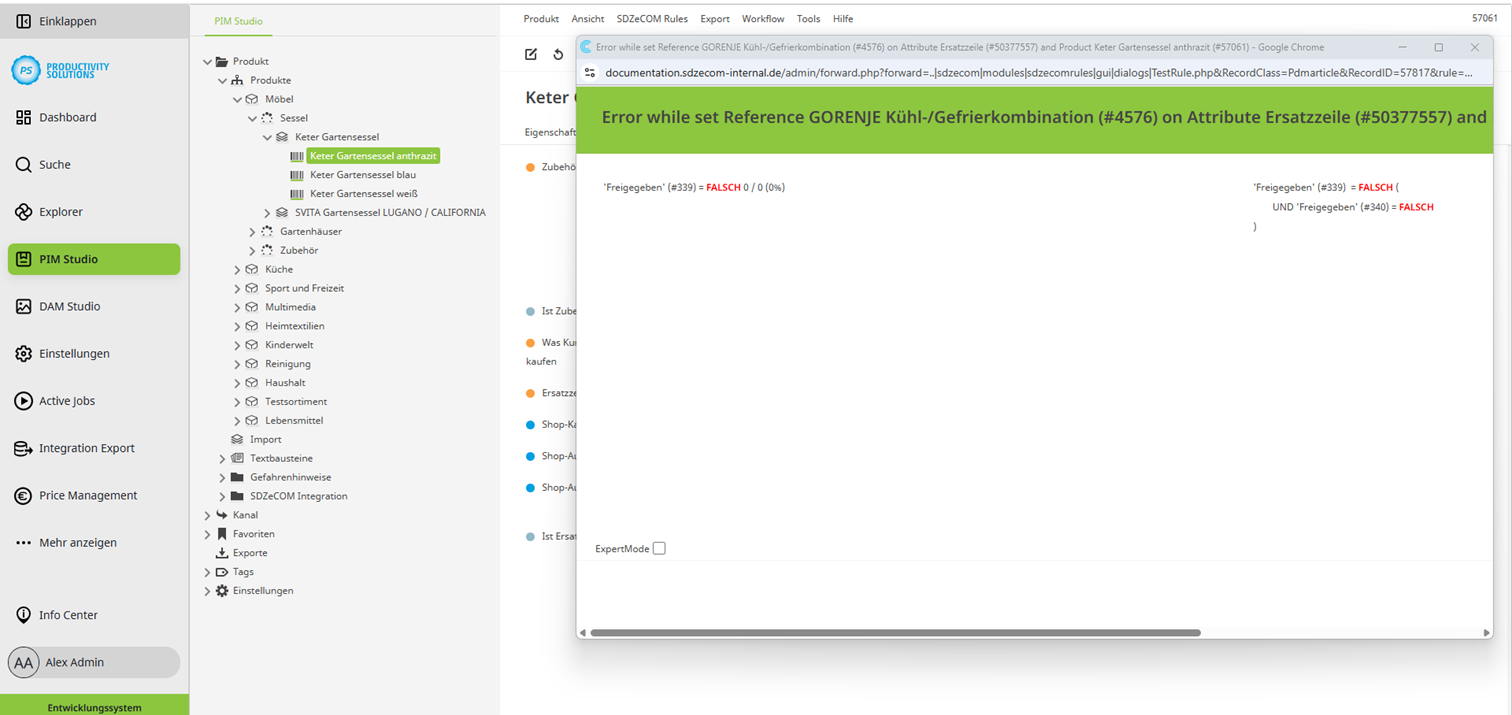Collapse the Möbel tree node
Screen dimensions: 1512x715
pyautogui.click(x=237, y=100)
